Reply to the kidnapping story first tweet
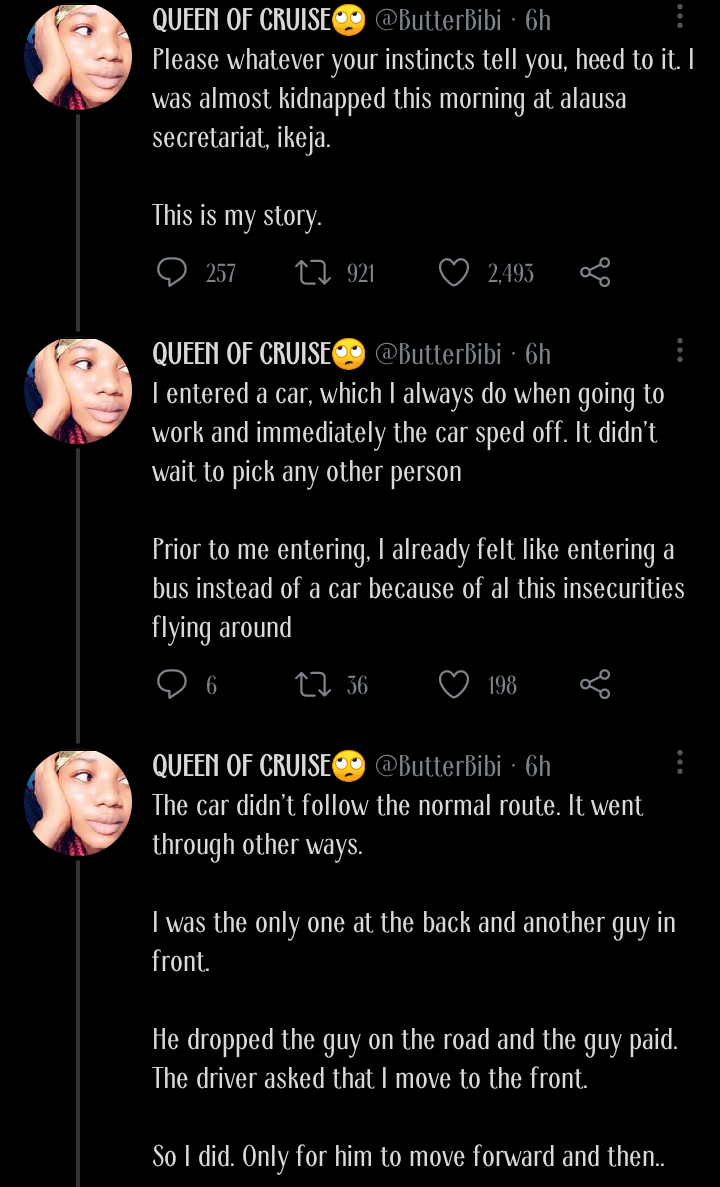 pos(172,272)
